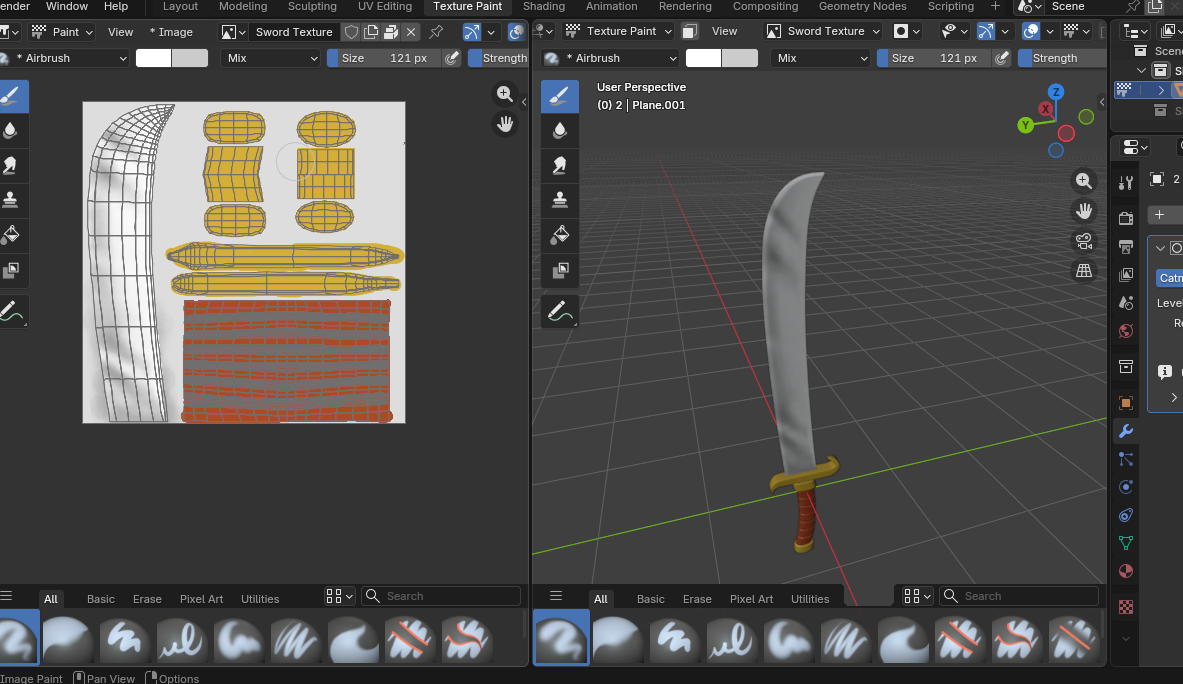Open the Paint mode dropdown in image editor

[x=63, y=32]
